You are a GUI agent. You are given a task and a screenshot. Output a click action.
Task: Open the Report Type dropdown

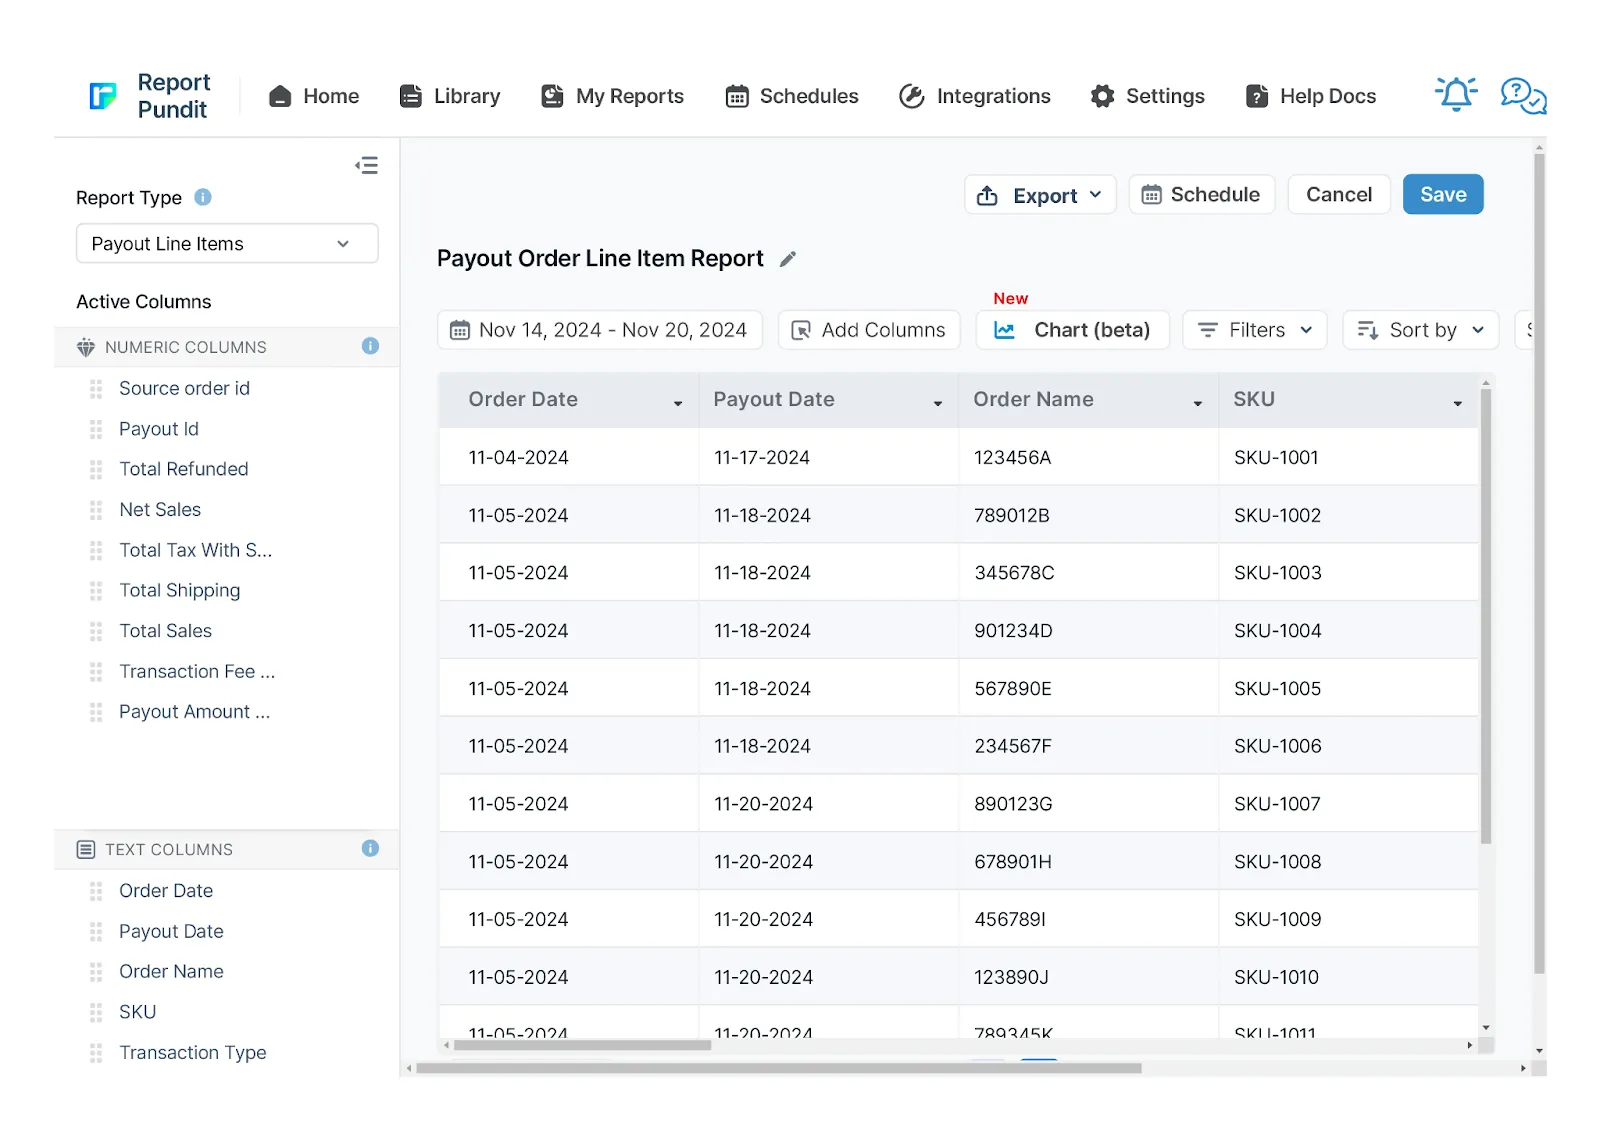coord(227,243)
